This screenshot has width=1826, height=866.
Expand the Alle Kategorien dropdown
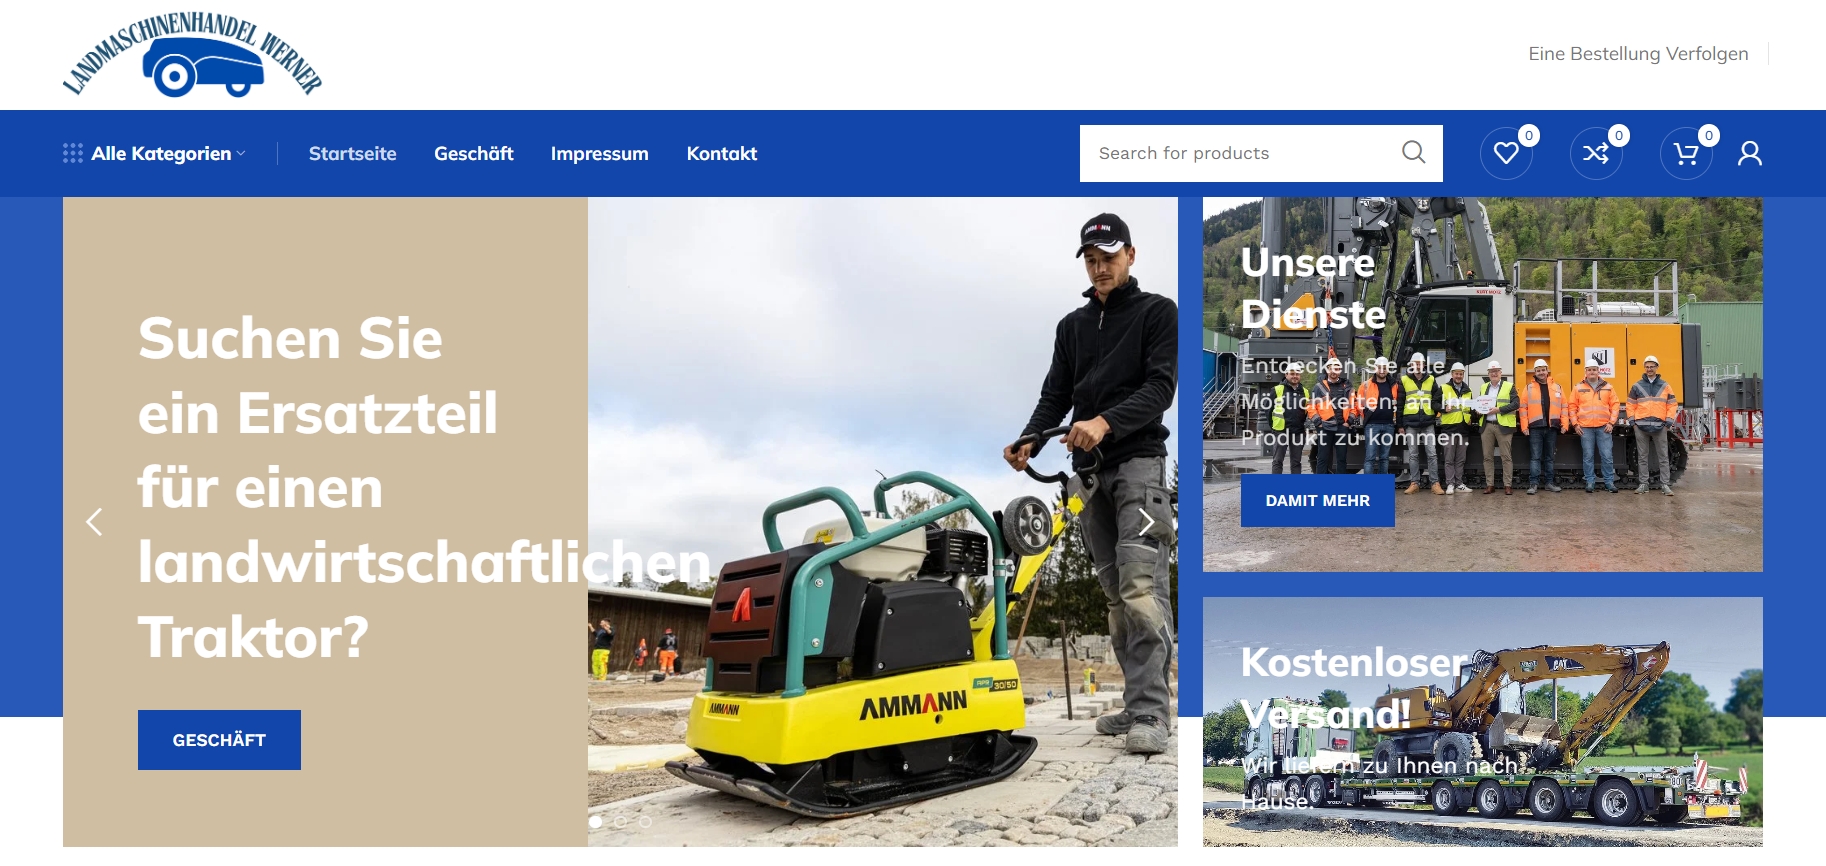(x=155, y=153)
